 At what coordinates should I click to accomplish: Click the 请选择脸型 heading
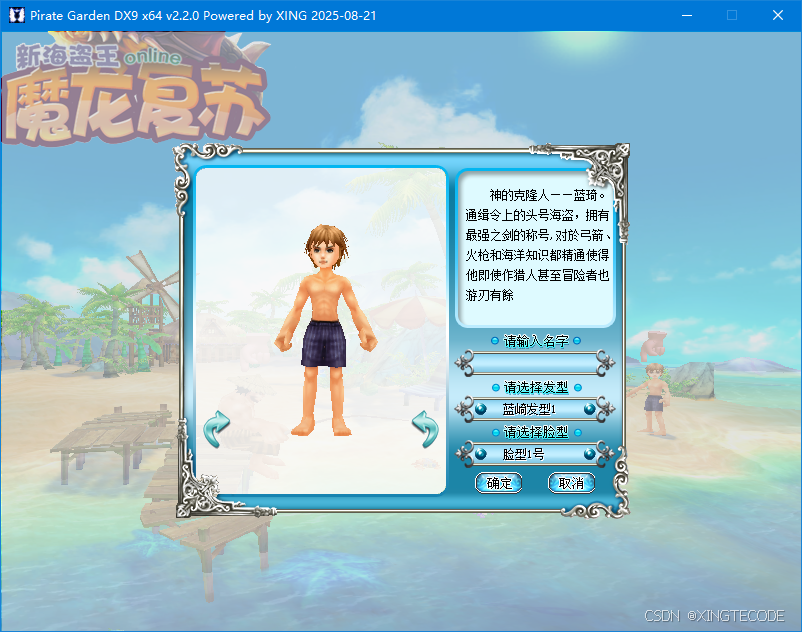(536, 433)
